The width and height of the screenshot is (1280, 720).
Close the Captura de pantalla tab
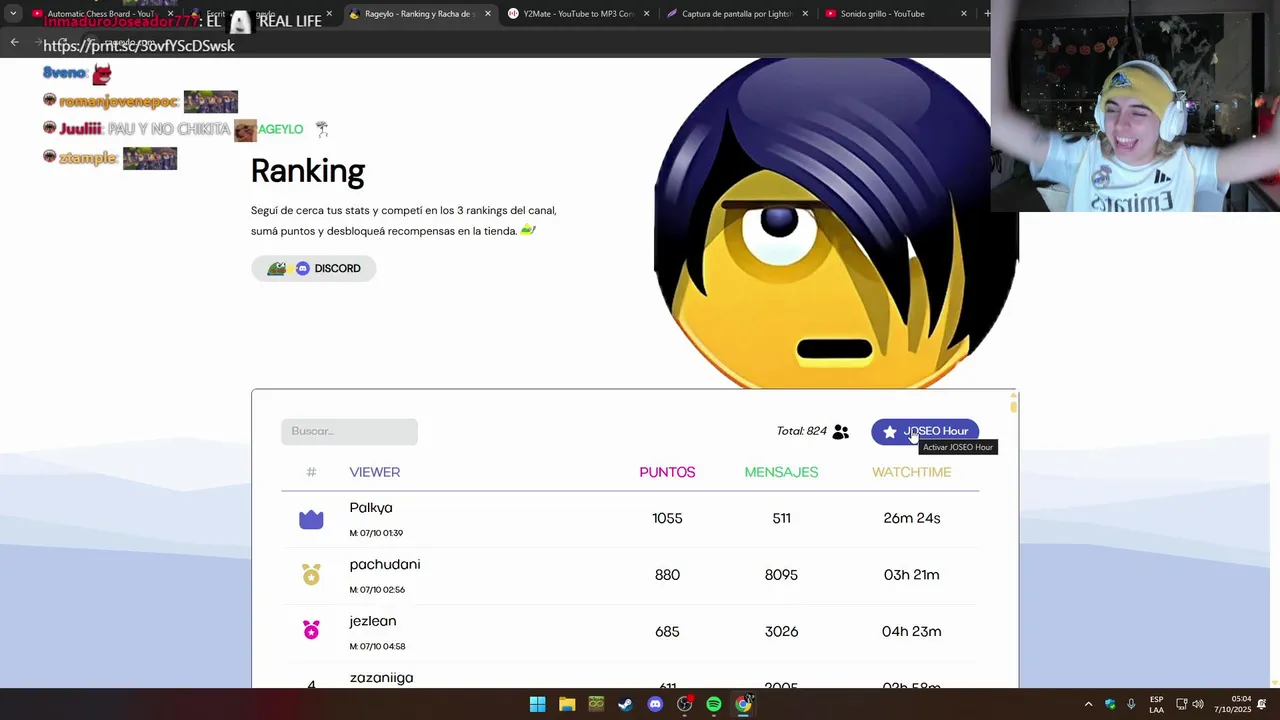[805, 14]
